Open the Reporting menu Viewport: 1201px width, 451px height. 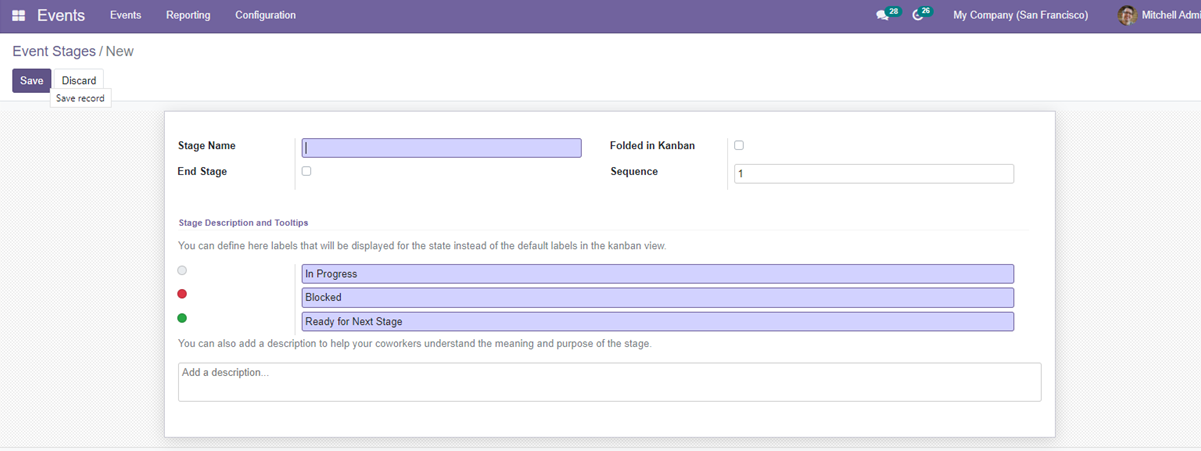pyautogui.click(x=188, y=15)
